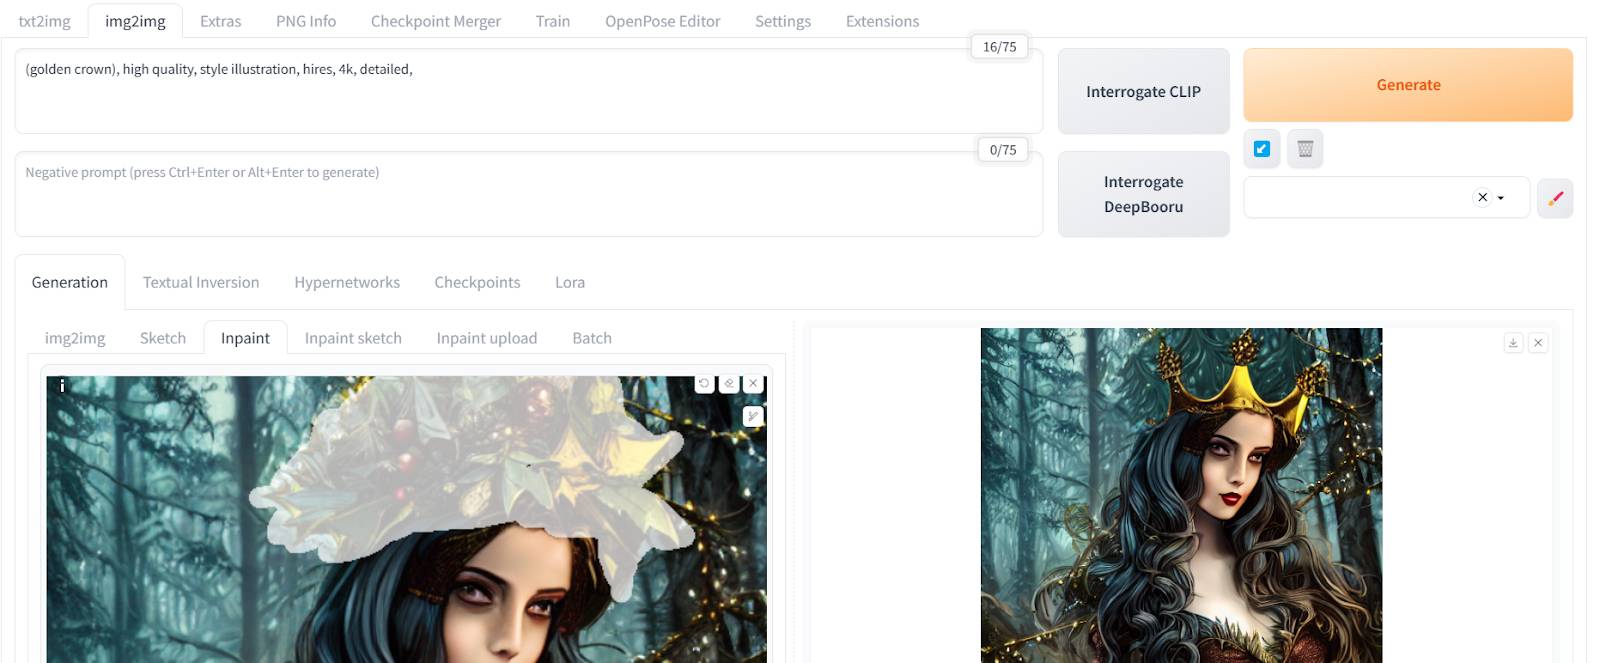Click the 0/75 negative token counter
Image resolution: width=1600 pixels, height=663 pixels.
1003,150
